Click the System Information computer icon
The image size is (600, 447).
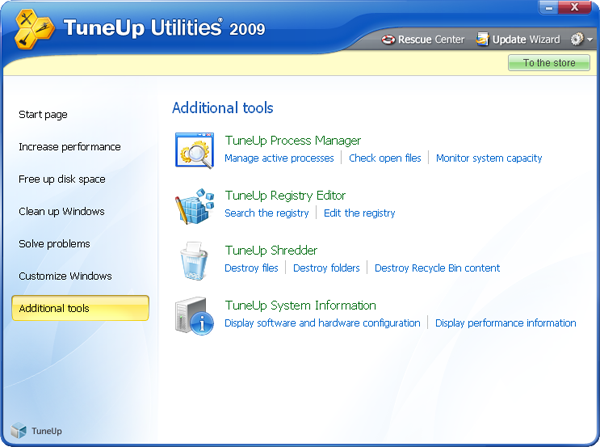pos(194,316)
